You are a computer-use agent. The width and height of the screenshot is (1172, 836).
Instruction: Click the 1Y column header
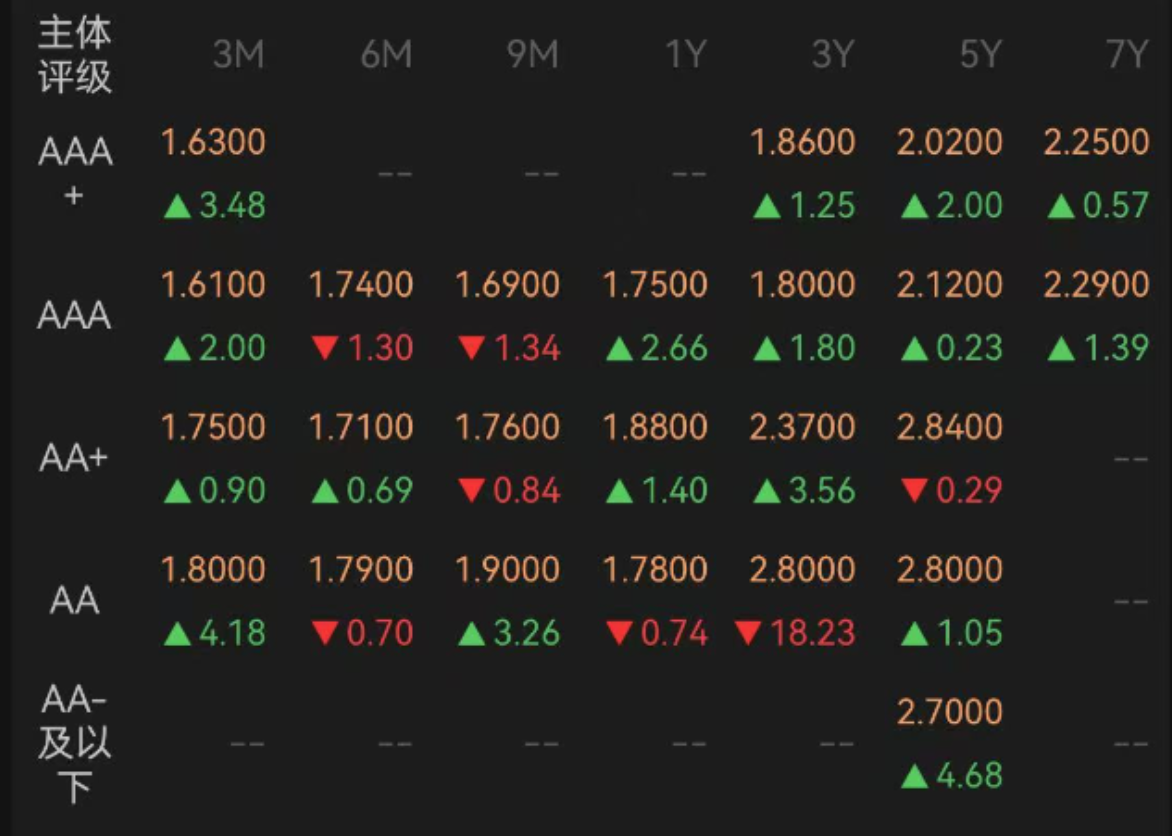pos(685,56)
